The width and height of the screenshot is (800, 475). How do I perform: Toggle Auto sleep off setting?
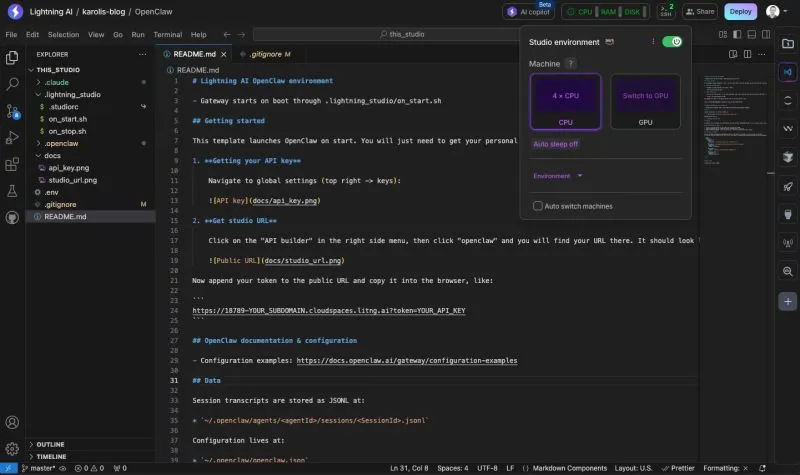[x=555, y=144]
